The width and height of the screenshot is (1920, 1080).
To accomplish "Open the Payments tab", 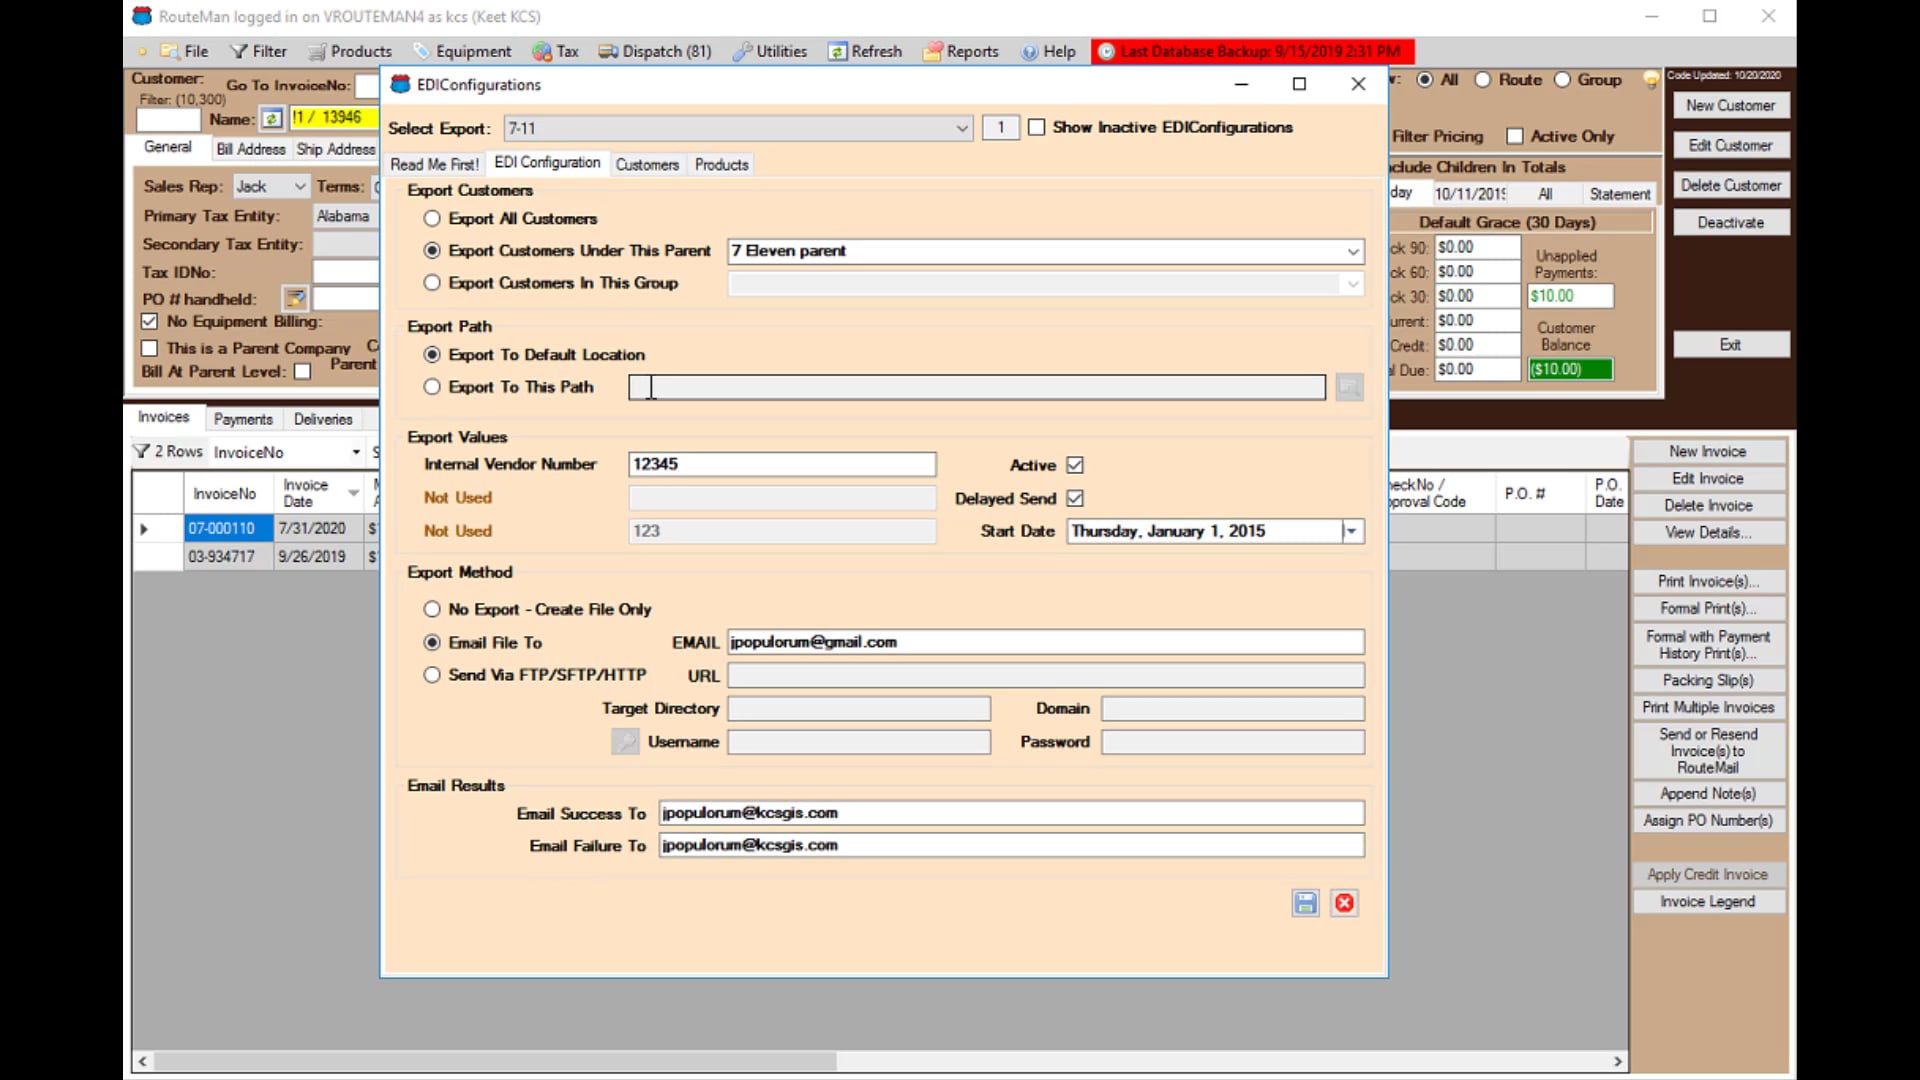I will point(243,419).
